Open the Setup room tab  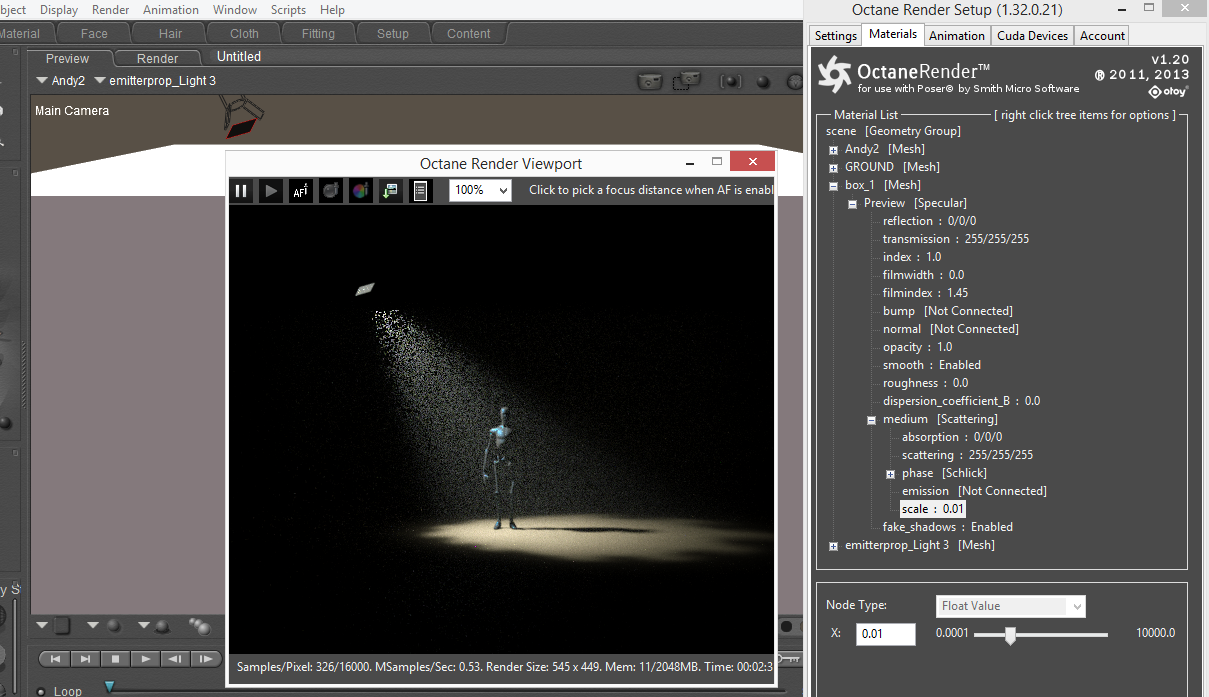tap(393, 33)
